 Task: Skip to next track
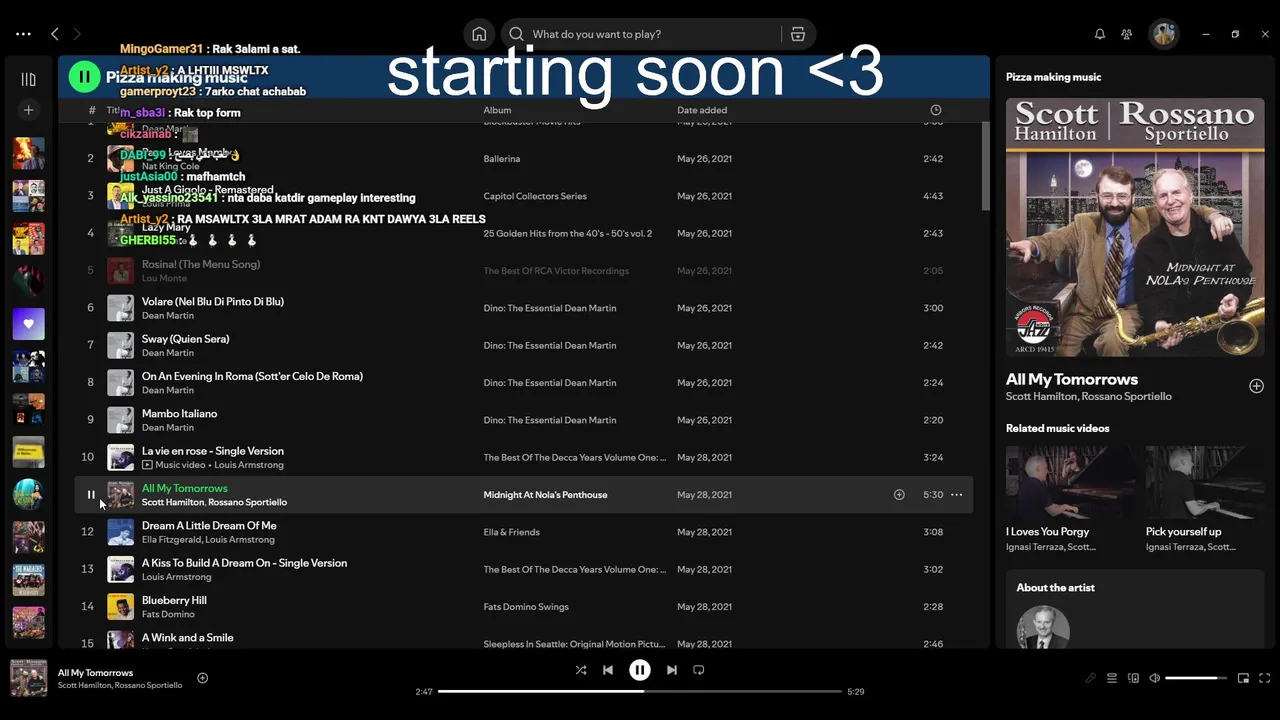point(672,670)
